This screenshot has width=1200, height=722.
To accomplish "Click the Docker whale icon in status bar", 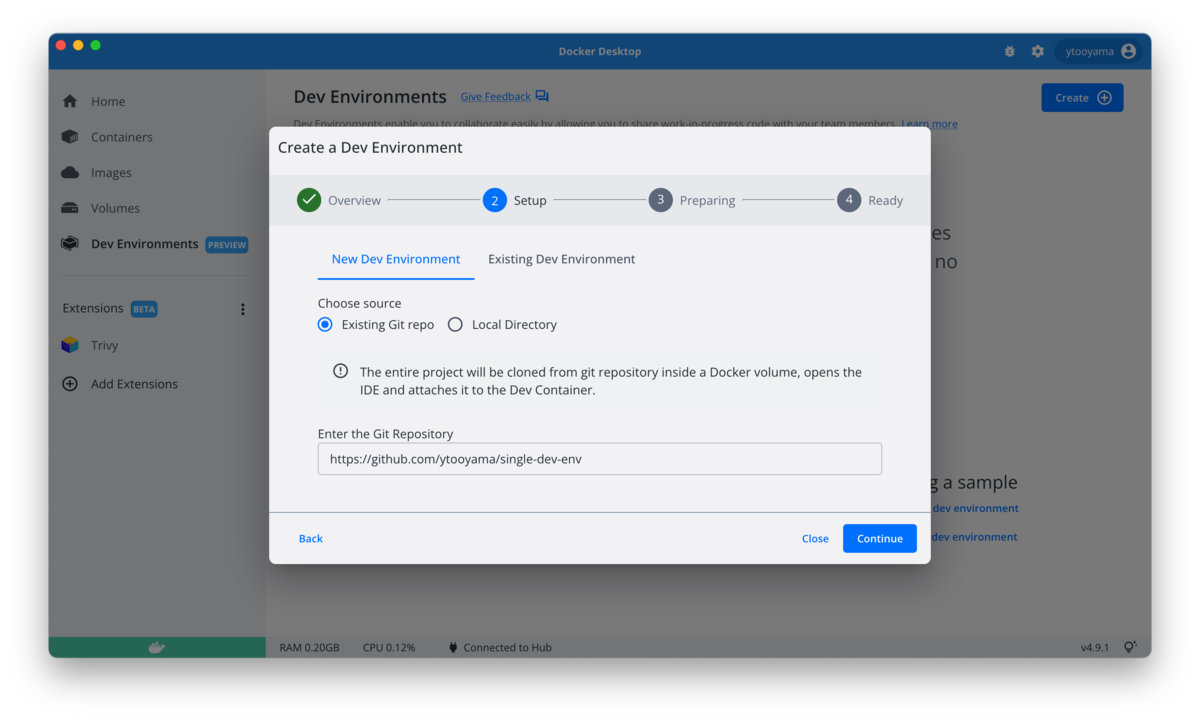I will [x=157, y=647].
